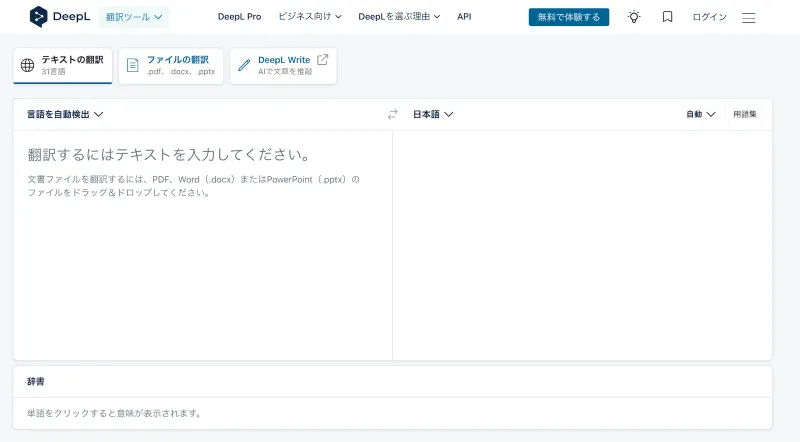Expand the DeepLを選ぶ理由 menu
800x442 pixels.
399,16
